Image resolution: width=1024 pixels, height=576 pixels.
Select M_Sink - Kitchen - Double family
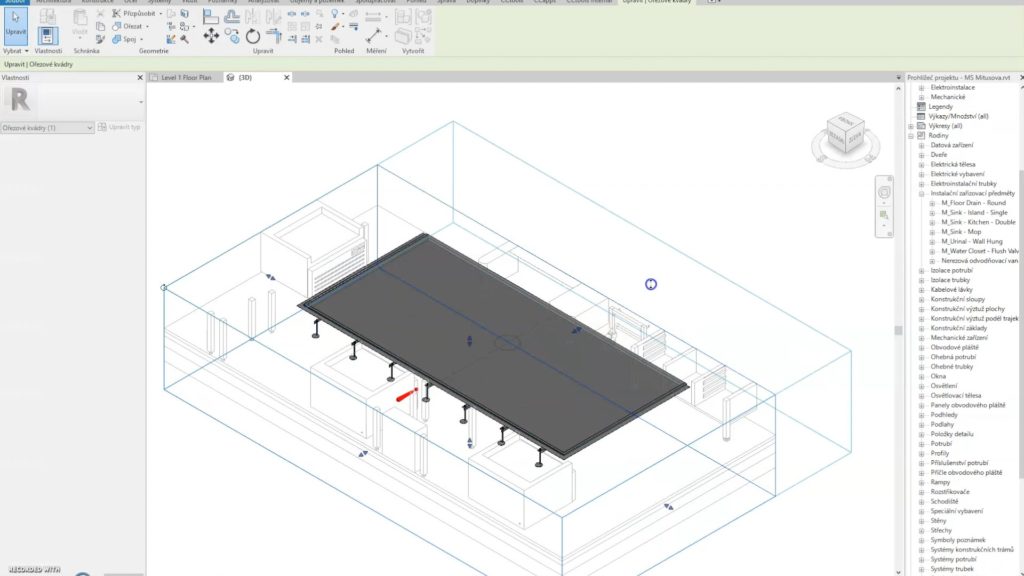pyautogui.click(x=977, y=222)
